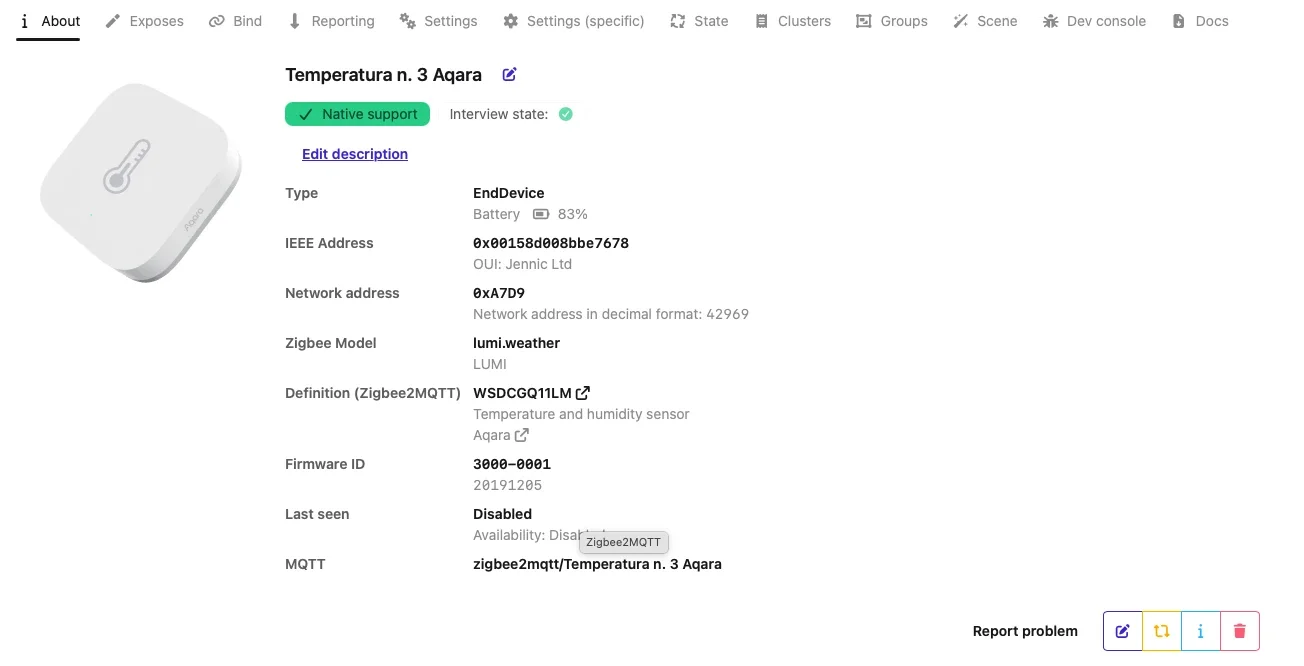Click the lumi.weather Zigbee model text

point(516,343)
